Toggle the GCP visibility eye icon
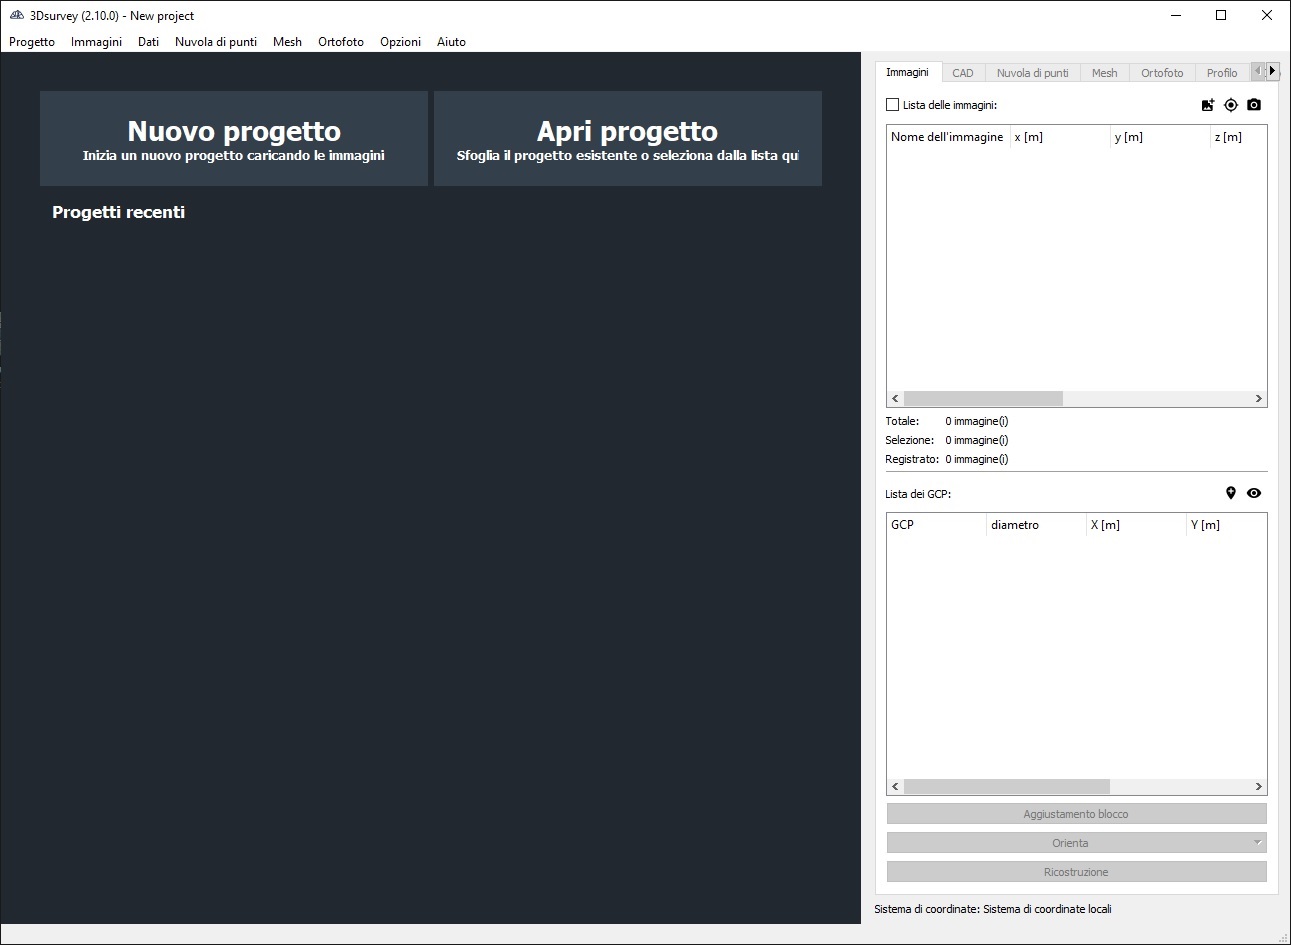 (x=1254, y=493)
